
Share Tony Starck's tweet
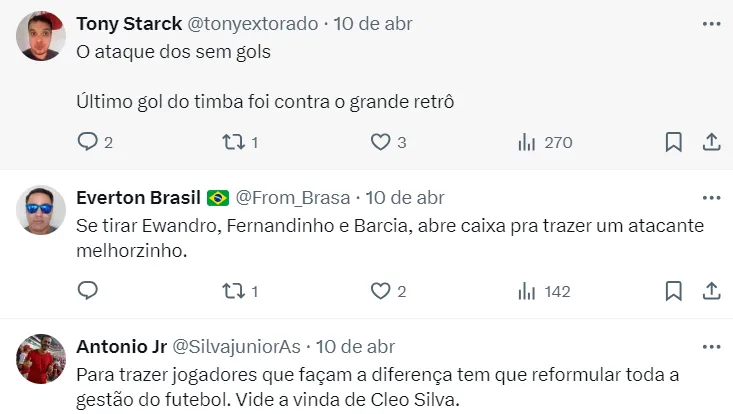point(711,142)
